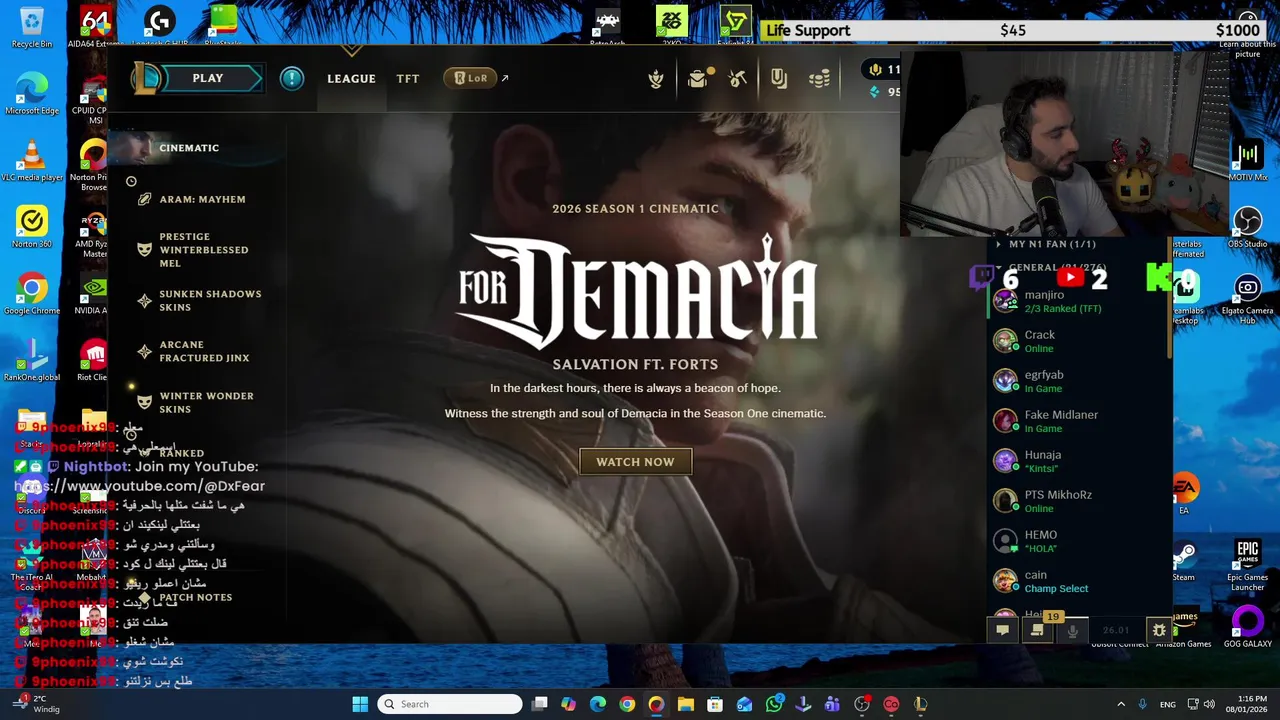Open the Store coins icon
Screen dimensions: 1280x720
point(820,78)
